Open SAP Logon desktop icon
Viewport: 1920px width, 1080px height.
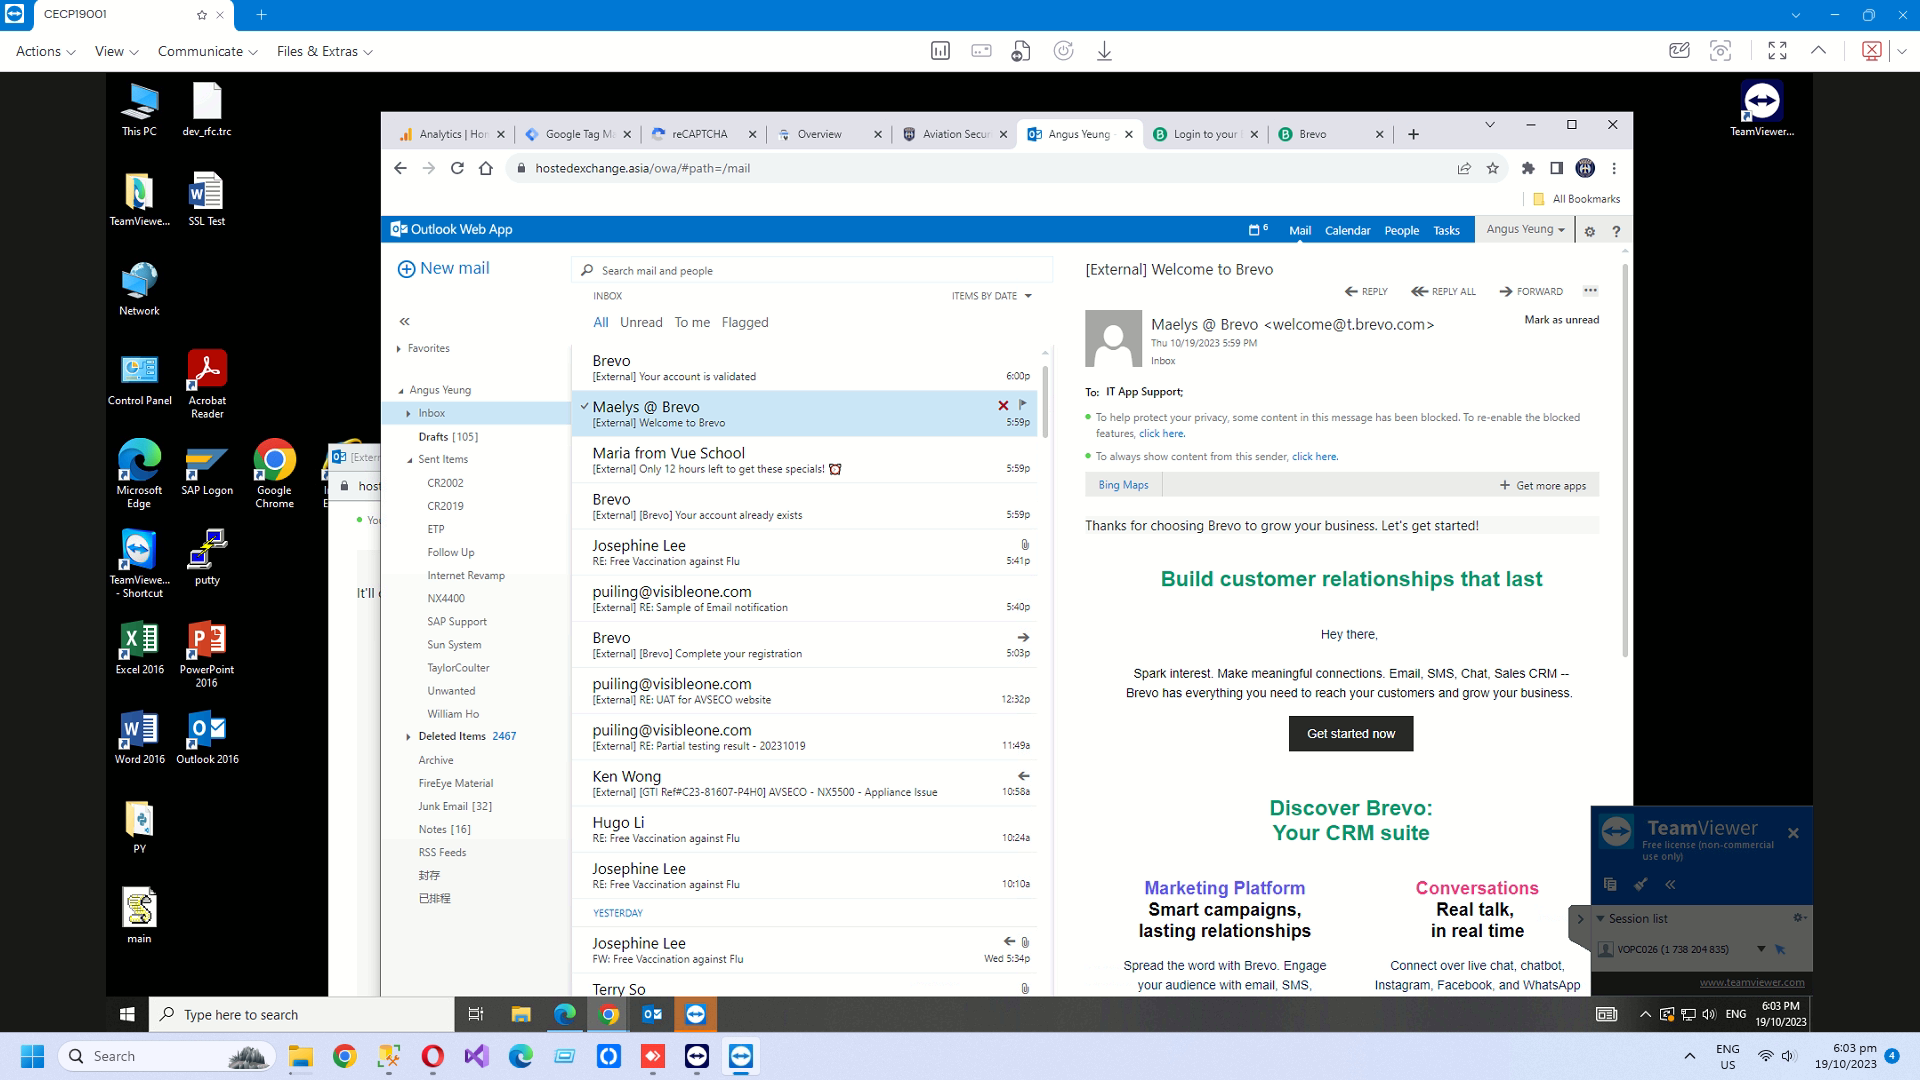207,468
